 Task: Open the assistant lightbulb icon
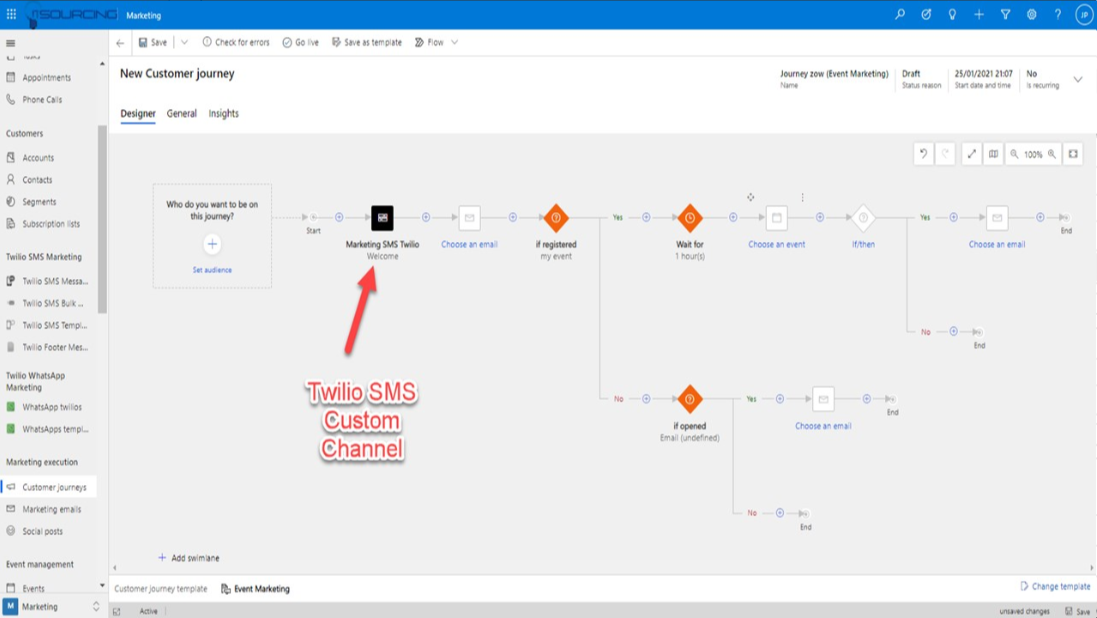[952, 15]
